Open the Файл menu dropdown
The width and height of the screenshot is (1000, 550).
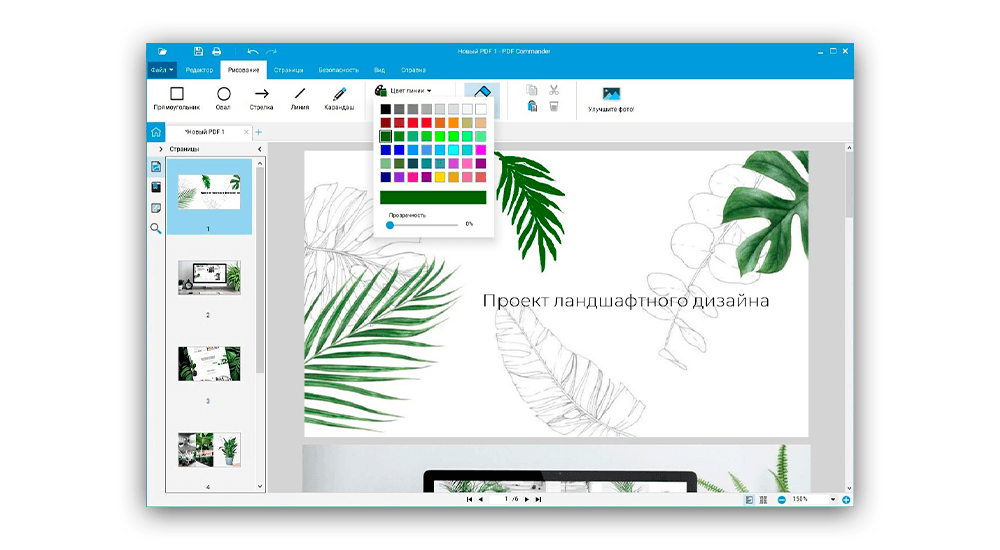[162, 70]
